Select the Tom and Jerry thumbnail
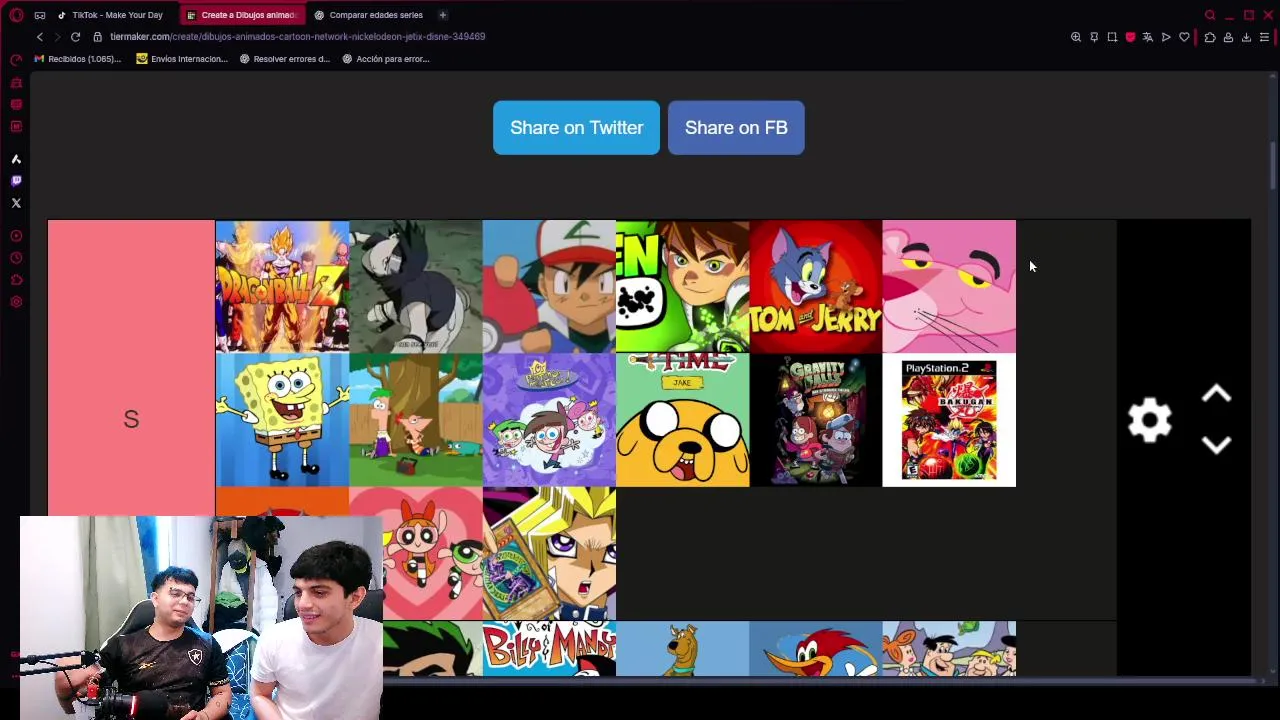The width and height of the screenshot is (1280, 720). coord(816,287)
